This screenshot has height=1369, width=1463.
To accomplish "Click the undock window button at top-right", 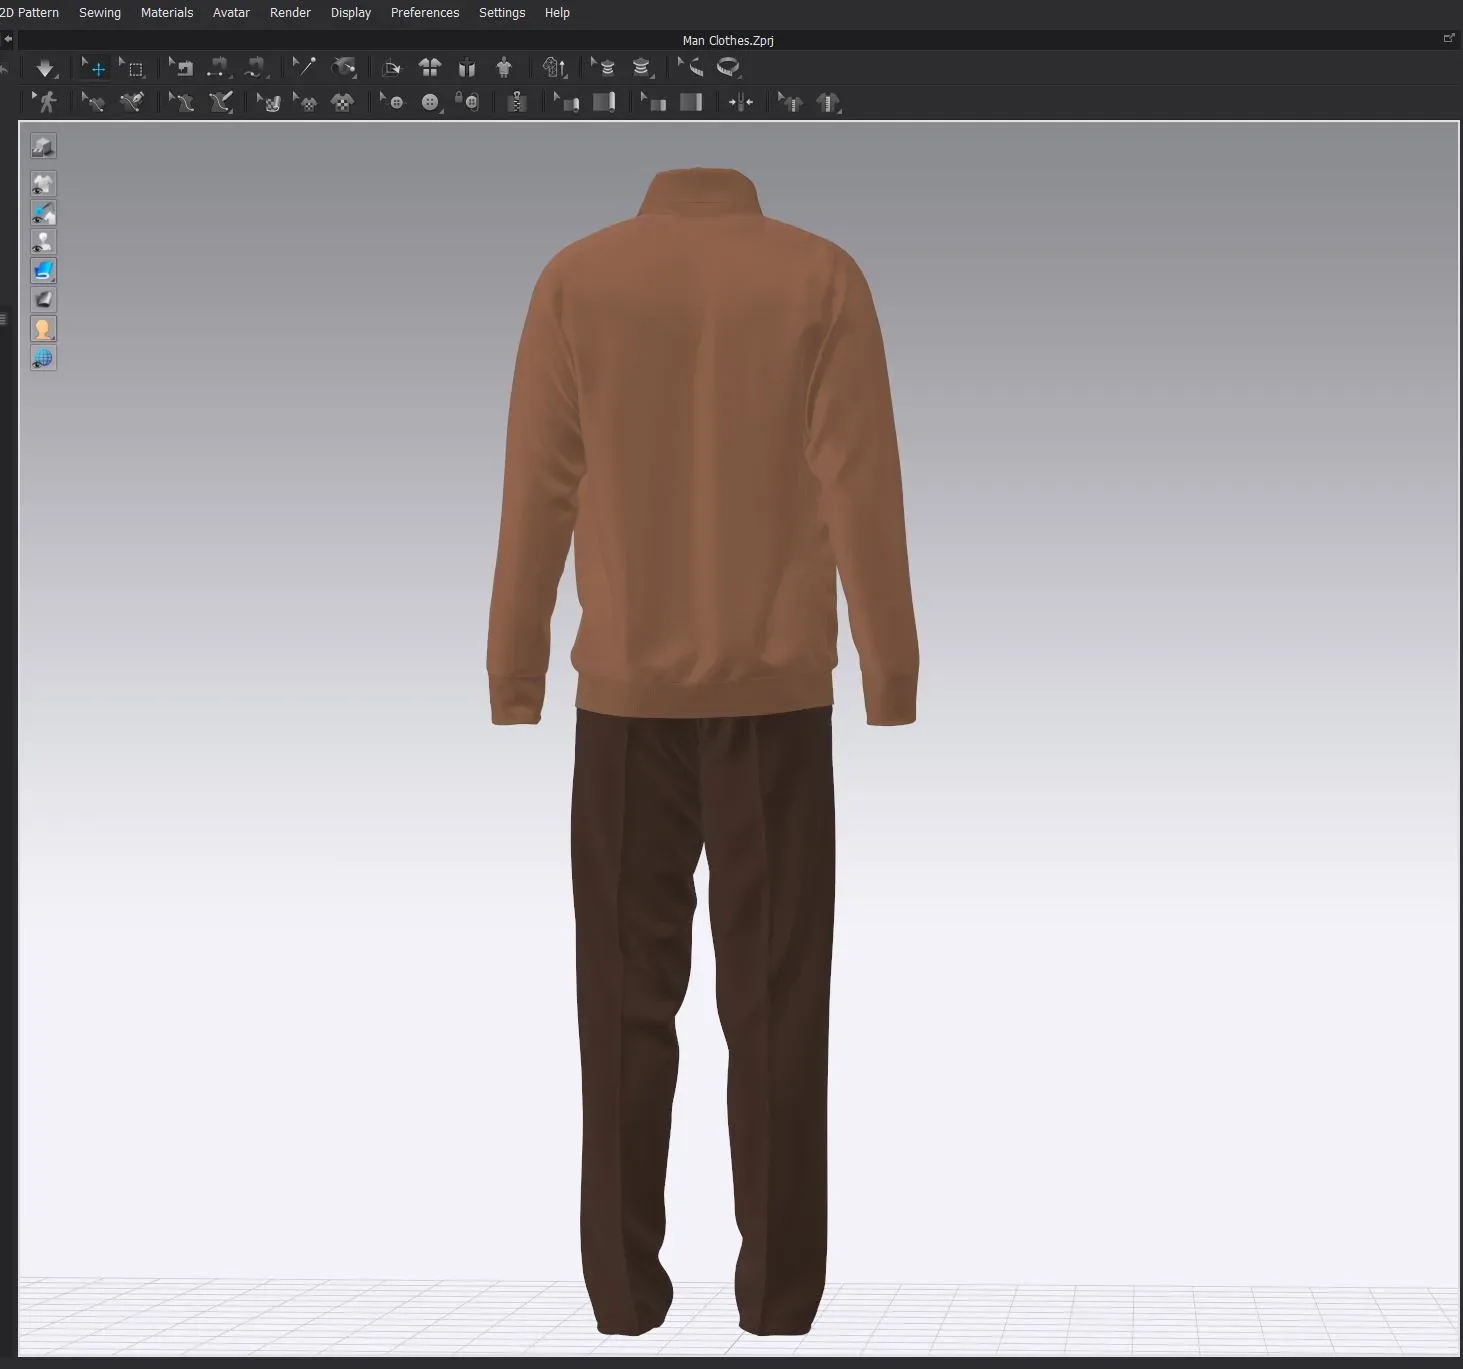I will point(1448,39).
